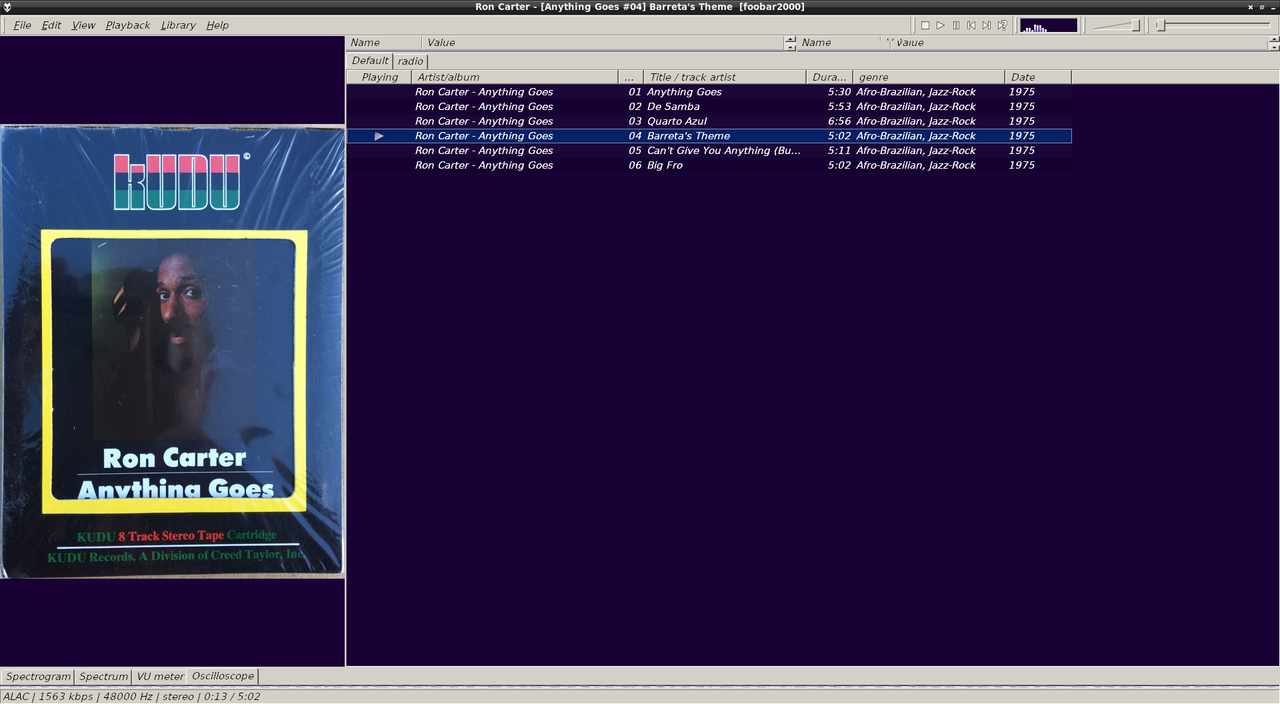
Task: Click the 1975 date on Big Fro row
Action: pos(1021,165)
